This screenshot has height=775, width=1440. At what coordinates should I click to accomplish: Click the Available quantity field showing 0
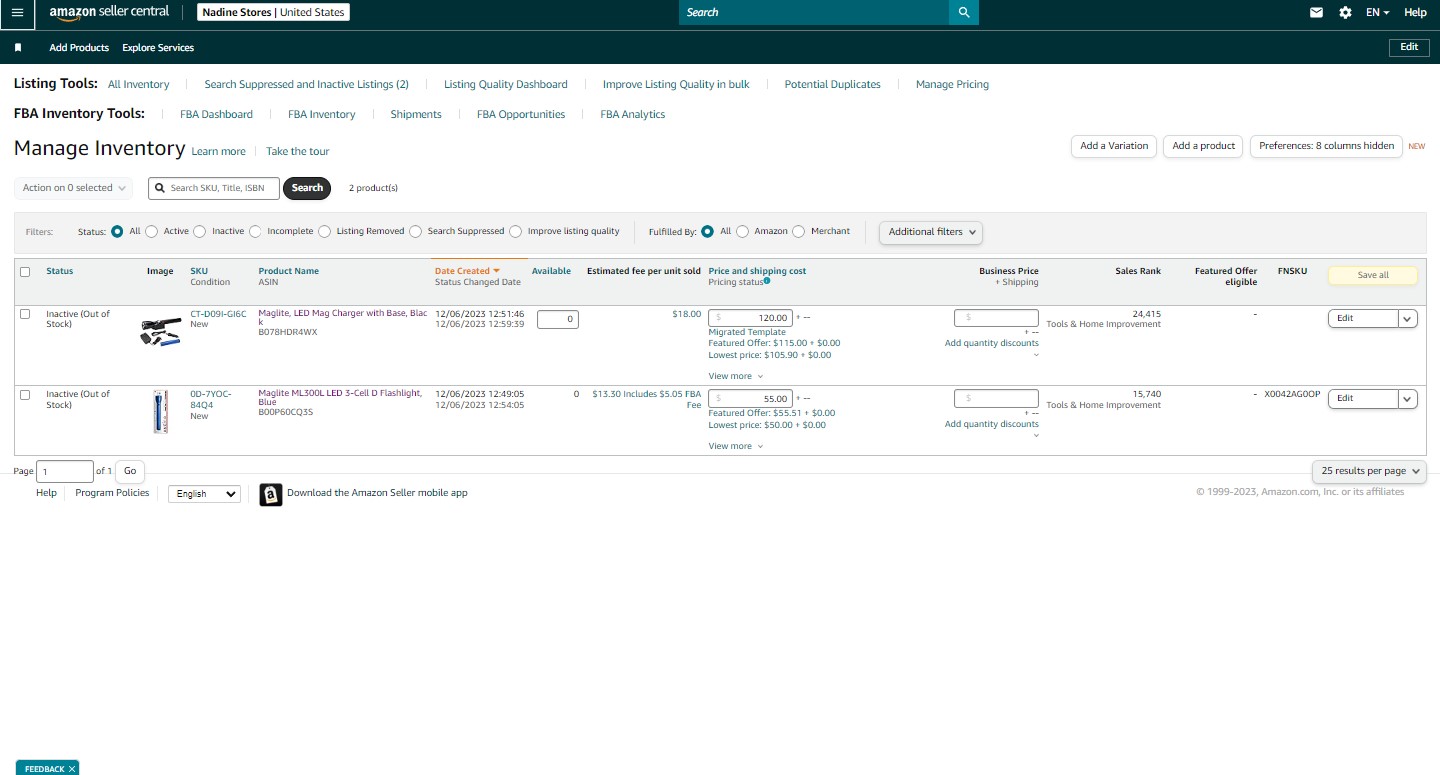click(x=558, y=319)
